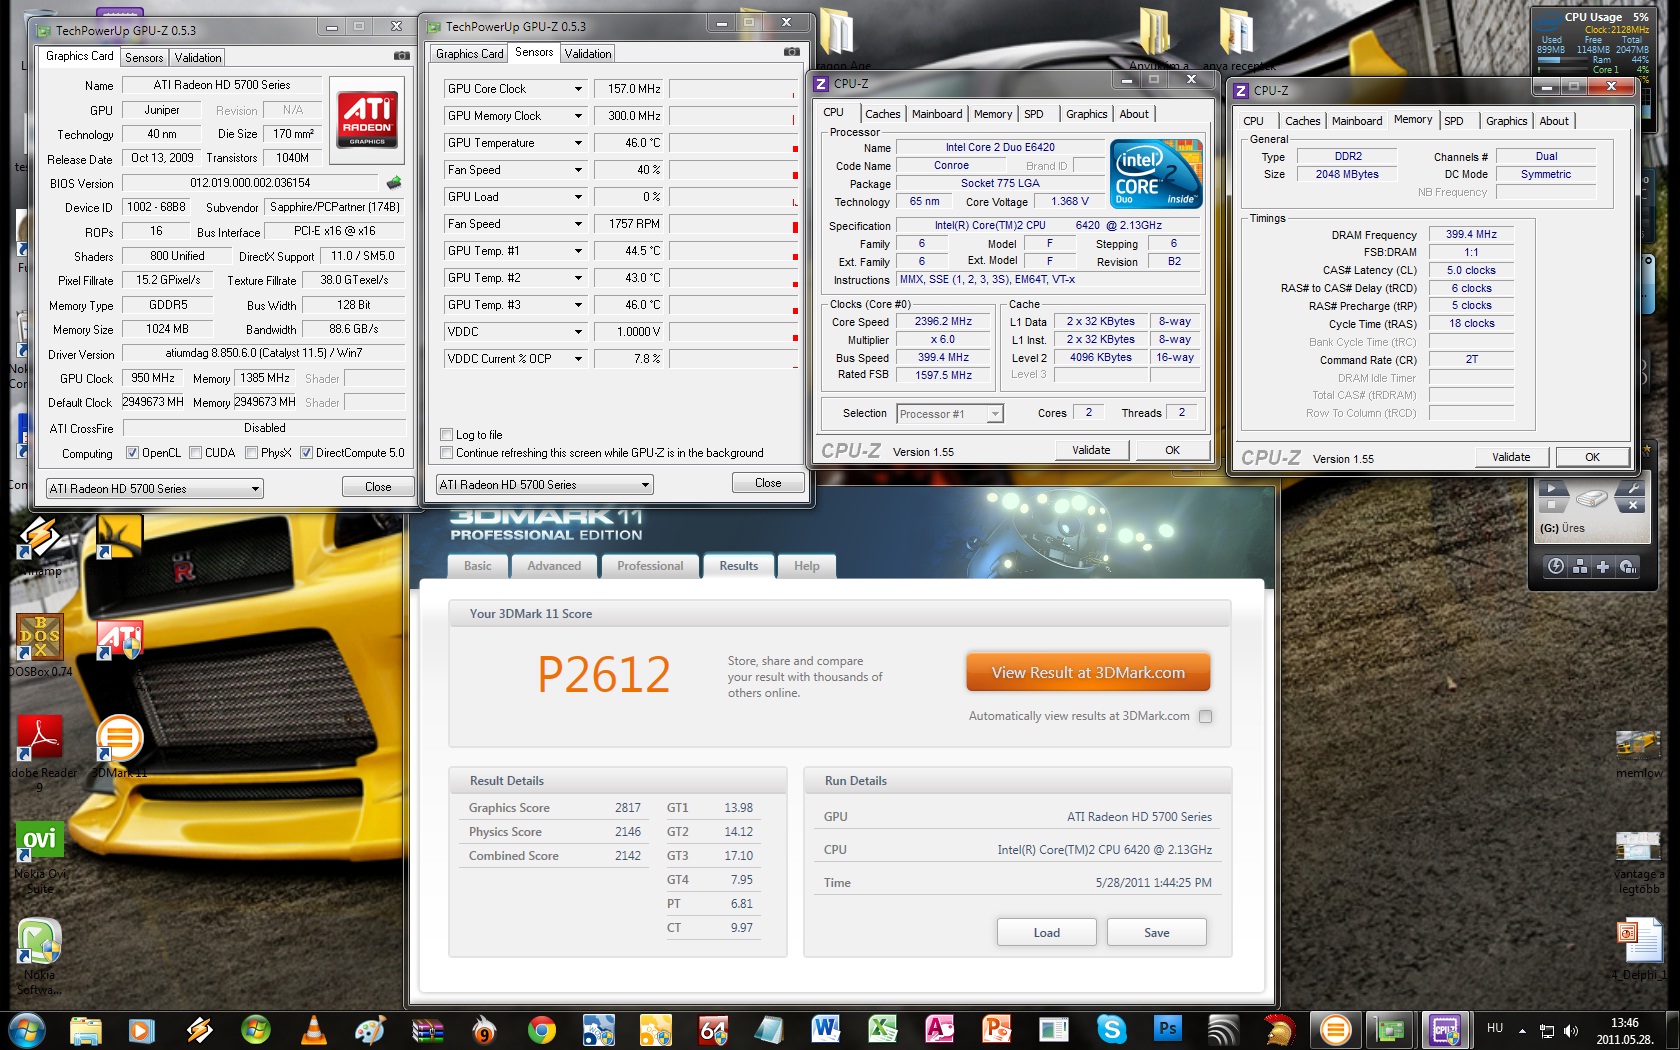
Task: Switch to the Professional tab in 3DMark 11
Action: [x=650, y=566]
